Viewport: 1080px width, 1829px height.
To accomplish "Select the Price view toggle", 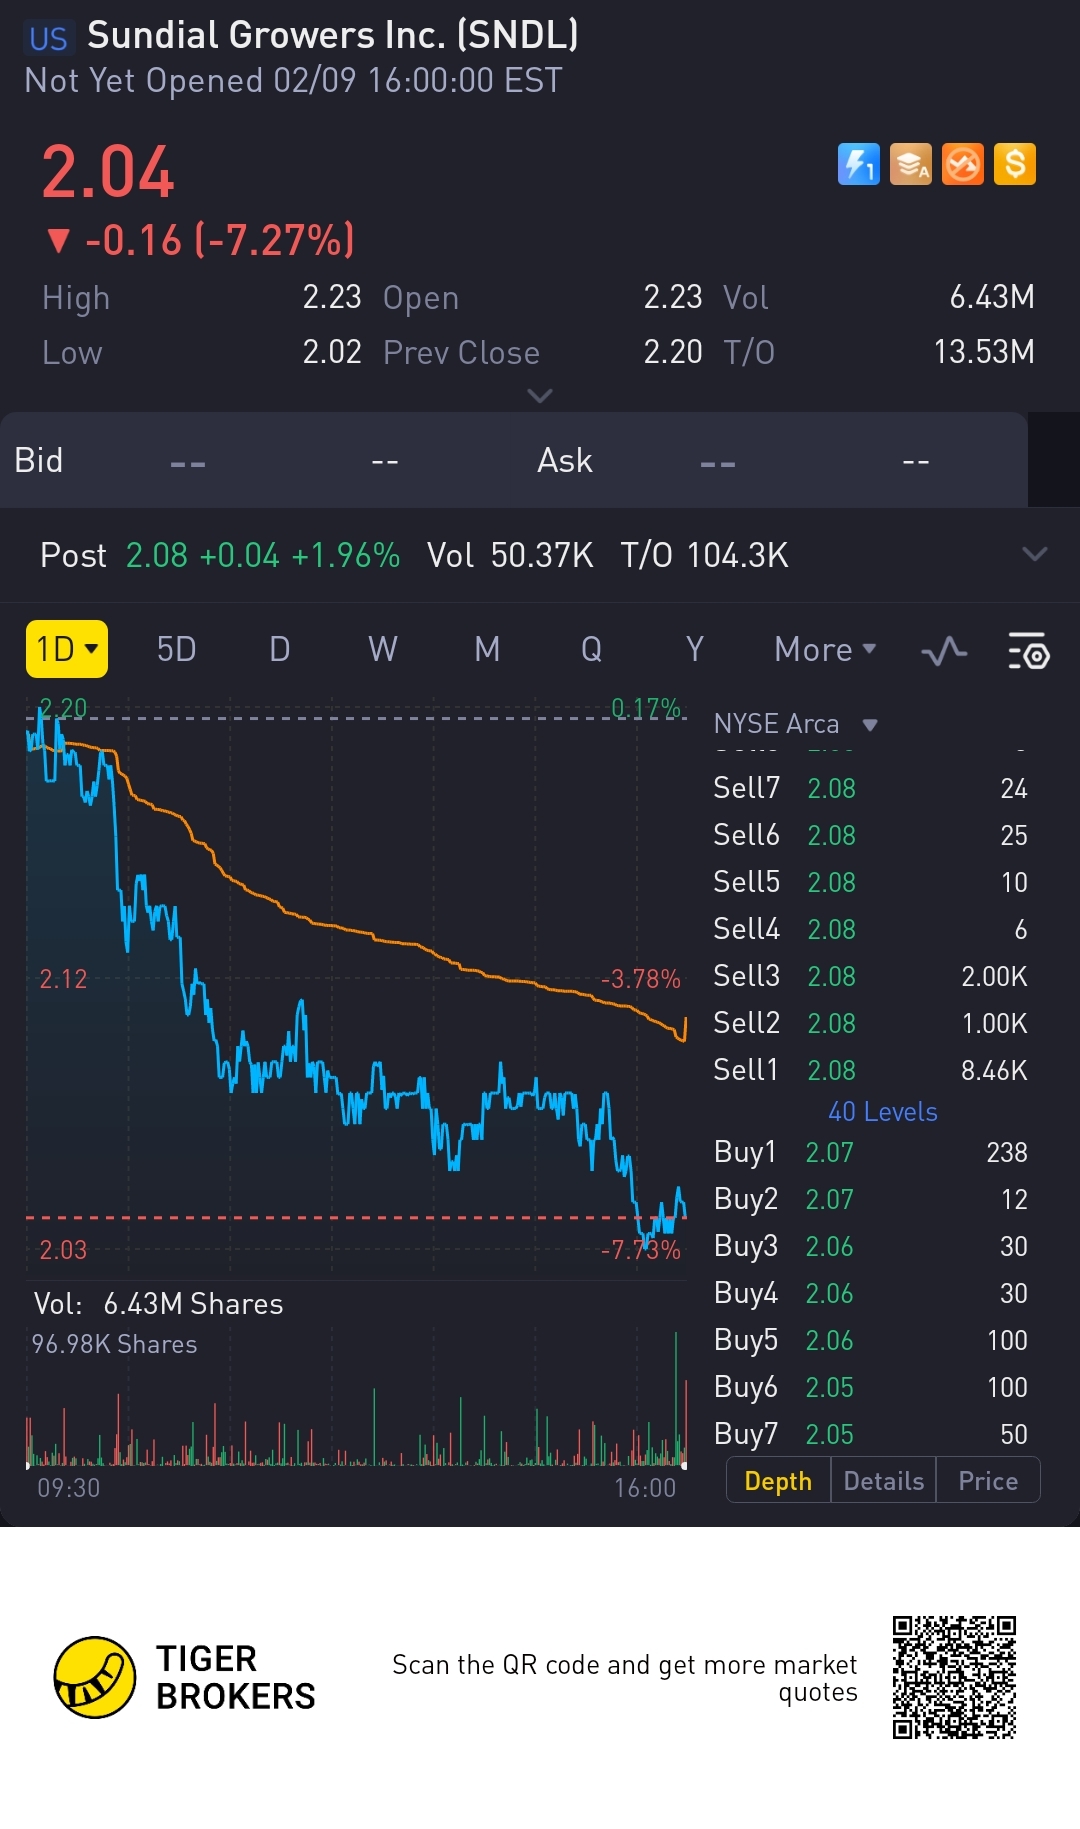I will click(x=988, y=1481).
